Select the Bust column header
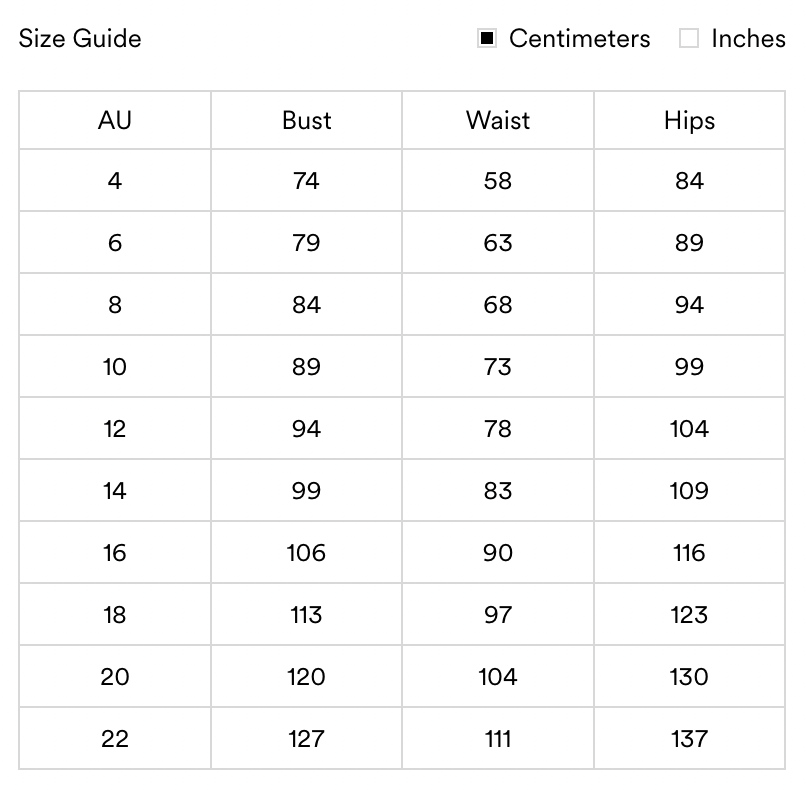 click(x=306, y=121)
